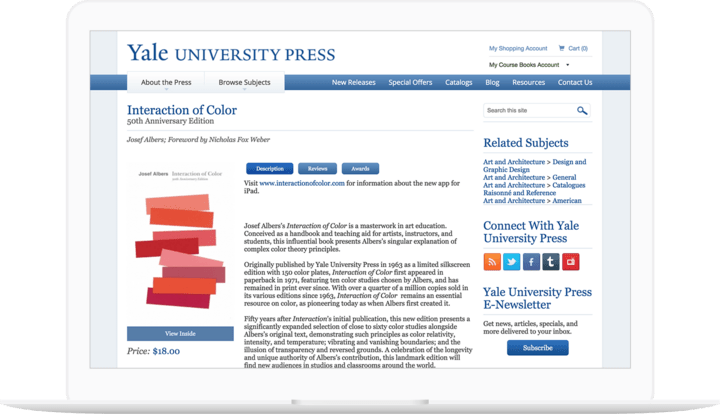This screenshot has width=720, height=414.
Task: Click the $18.00 price text
Action: pyautogui.click(x=166, y=351)
